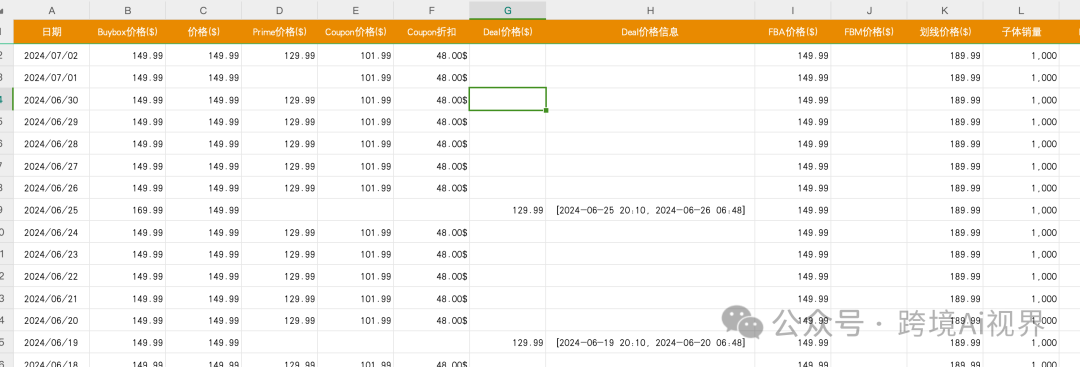This screenshot has height=367, width=1080.
Task: Click the 日期 header cell
Action: pos(51,32)
